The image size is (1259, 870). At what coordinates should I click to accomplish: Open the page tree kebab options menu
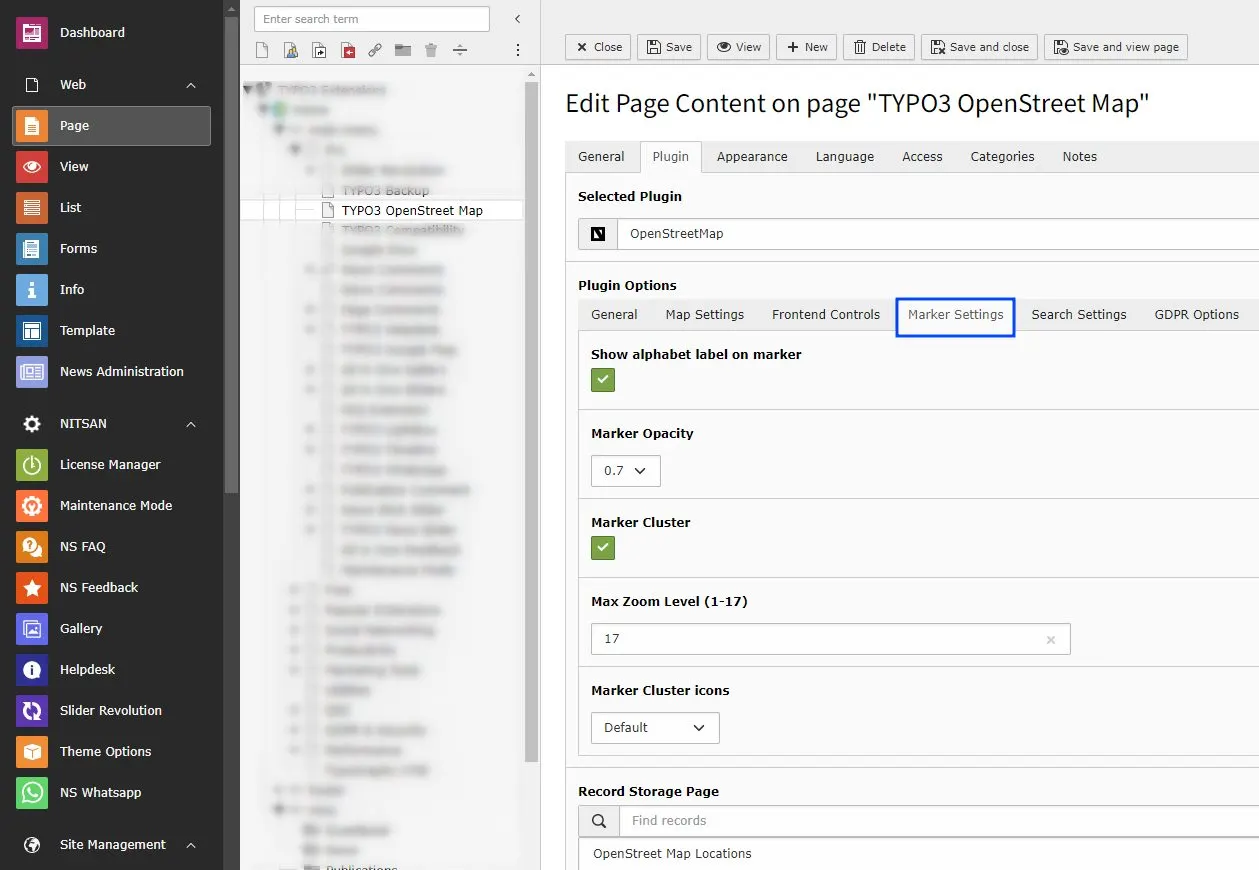(518, 50)
